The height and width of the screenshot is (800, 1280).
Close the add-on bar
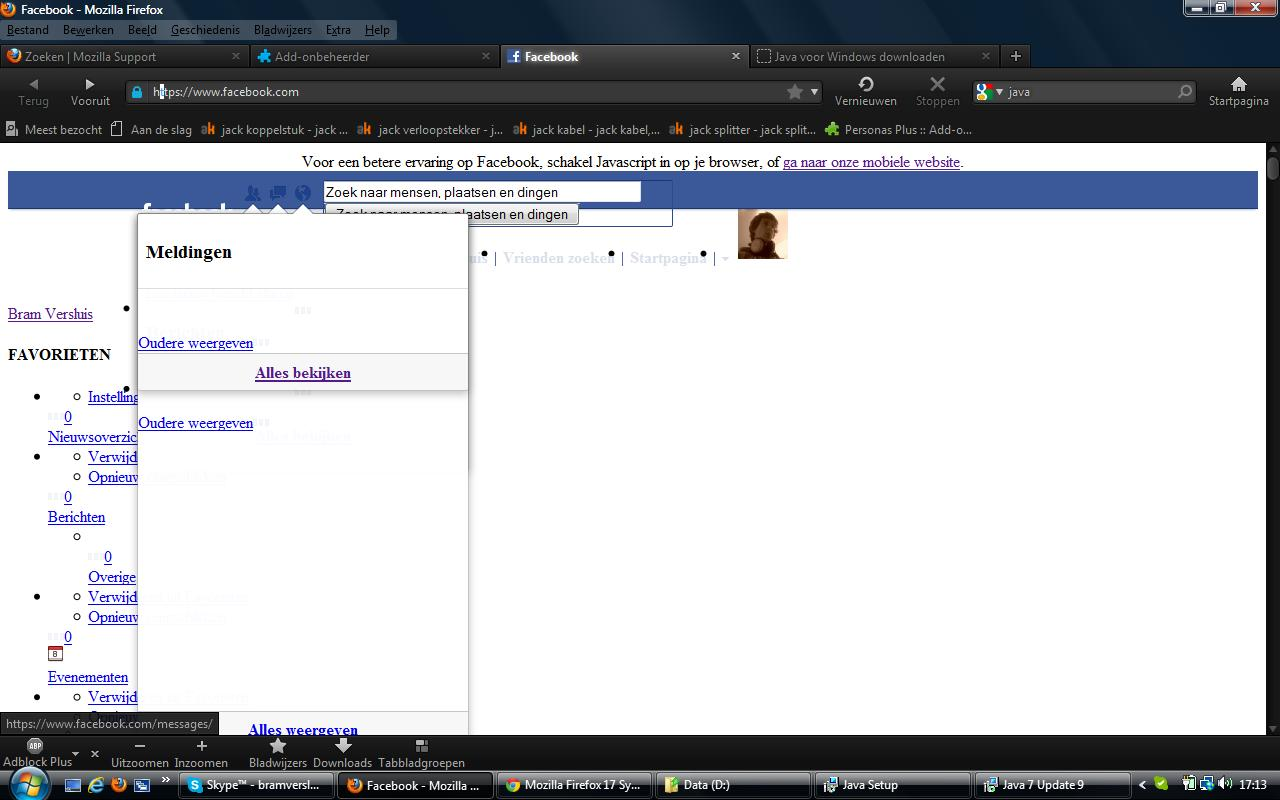coord(95,754)
